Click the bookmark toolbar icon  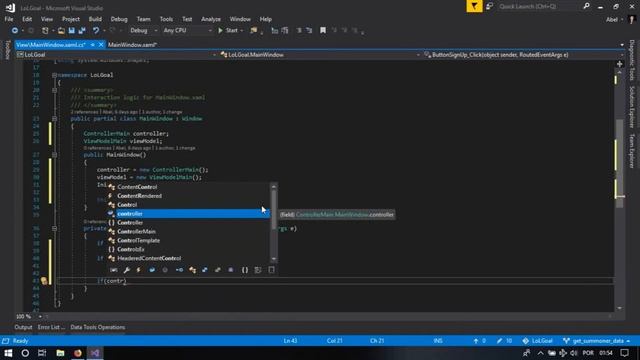(x=323, y=31)
